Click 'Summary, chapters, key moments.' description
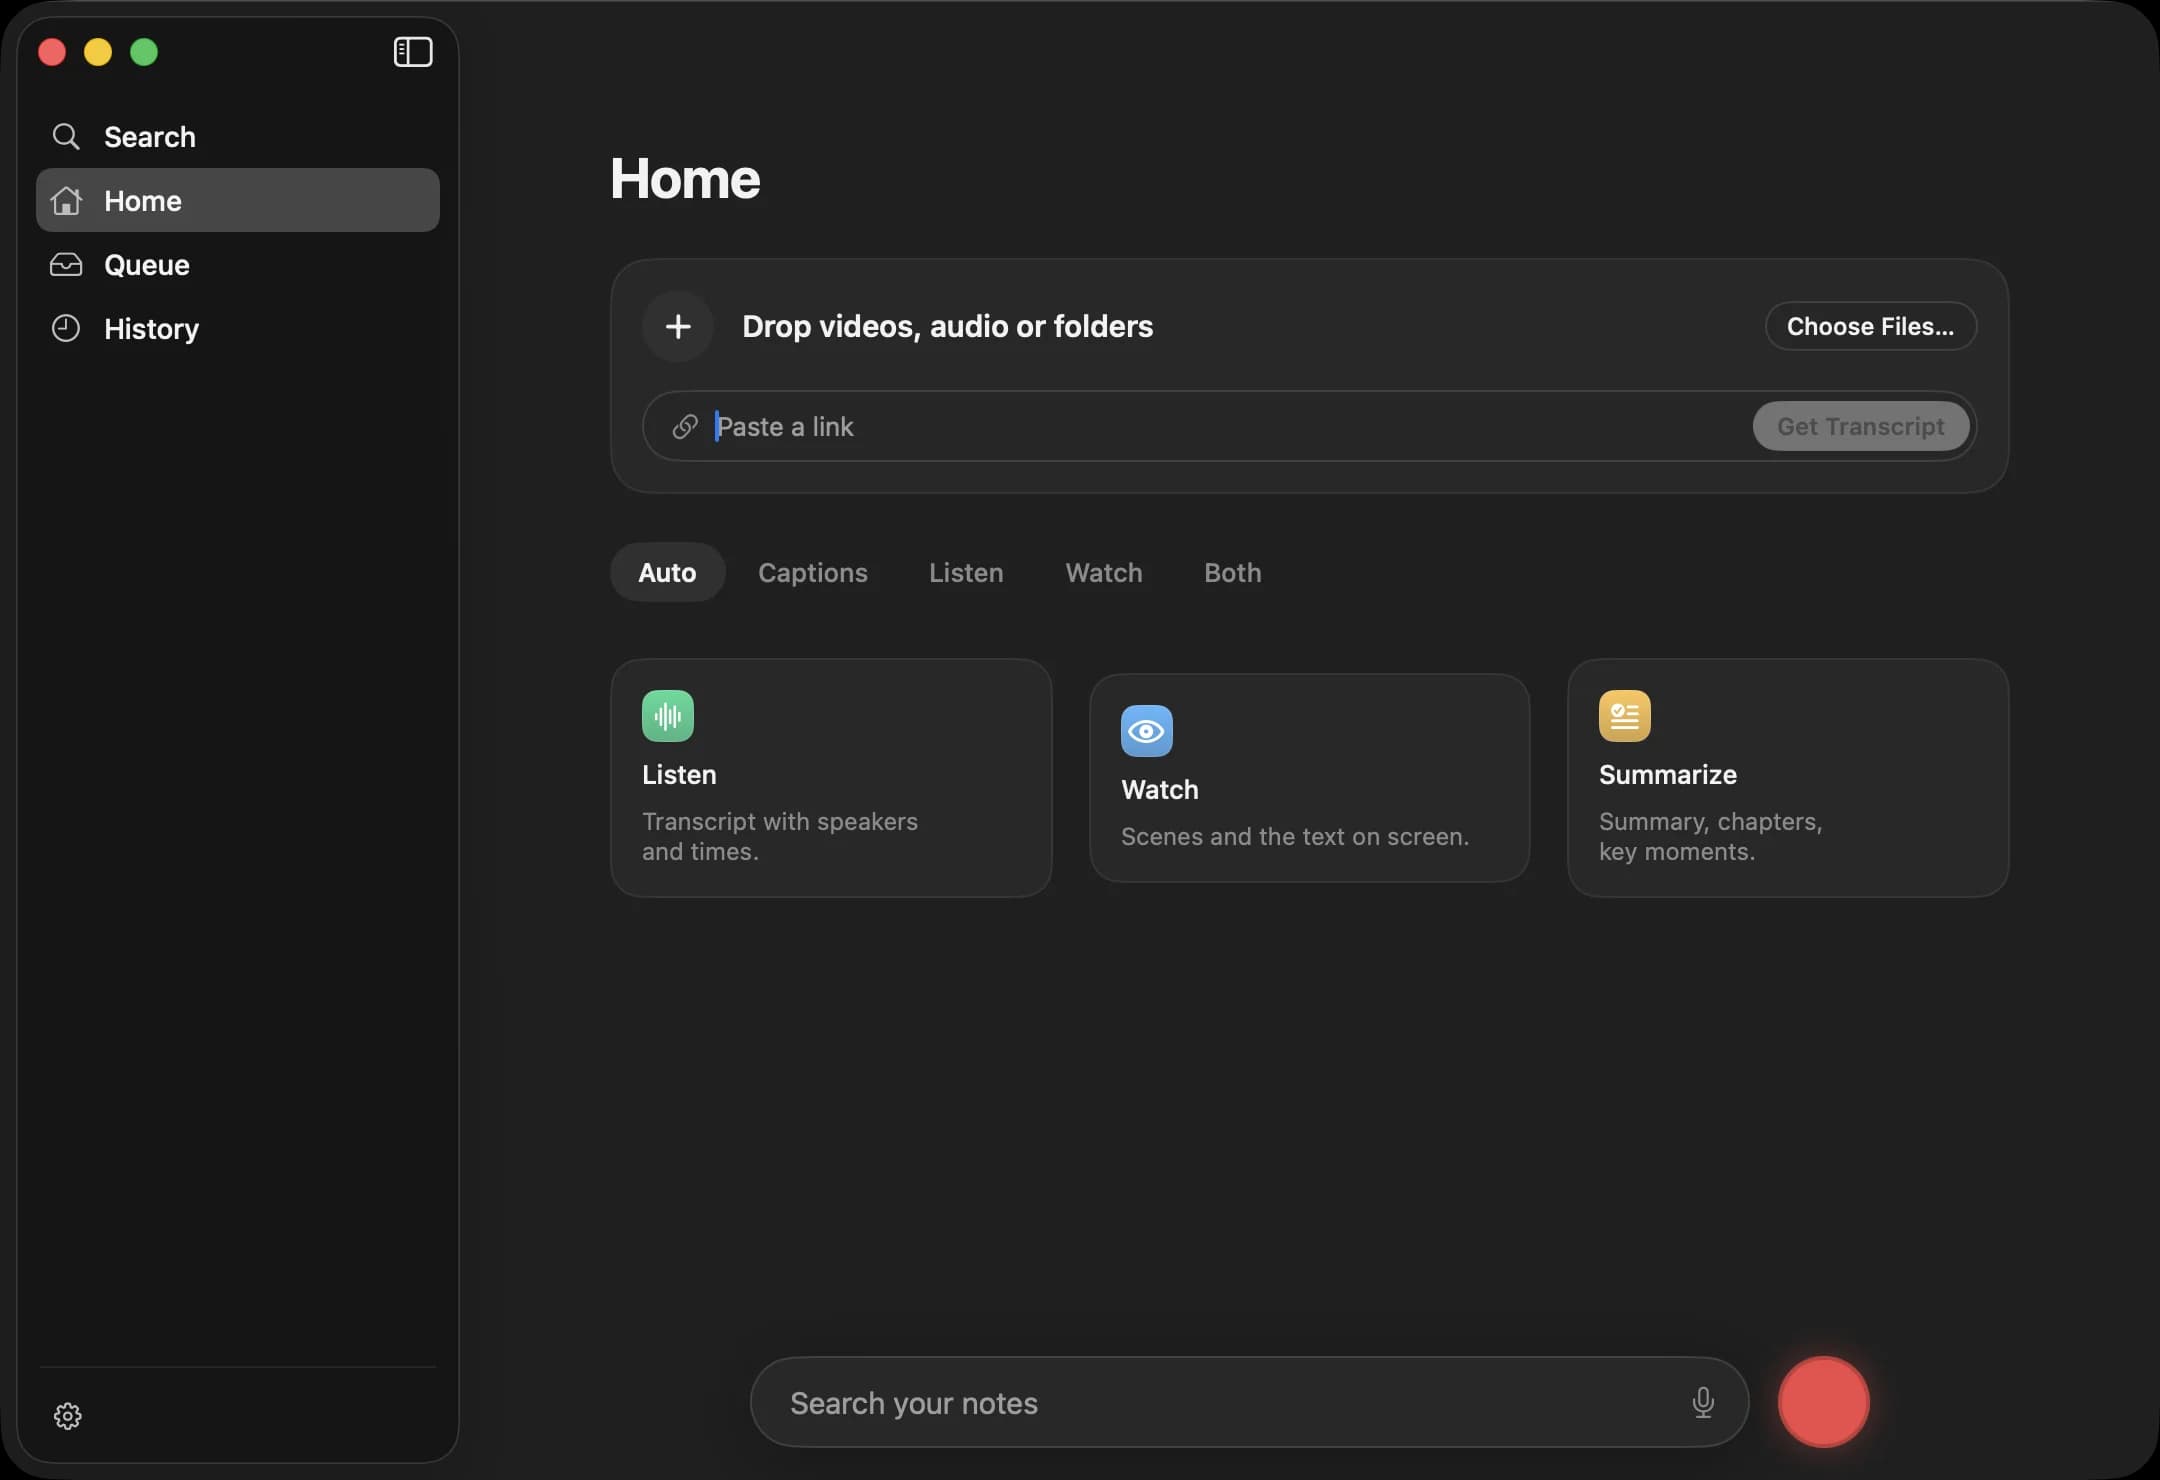Screen dimensions: 2160x1480 1710,836
